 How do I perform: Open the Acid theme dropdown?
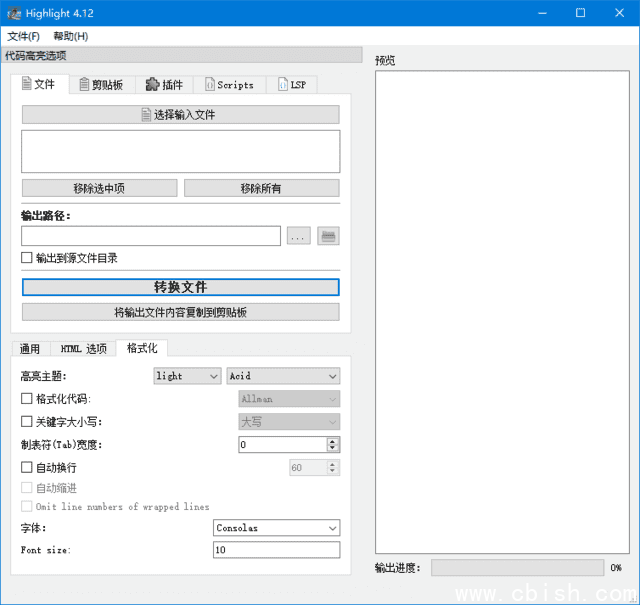click(283, 376)
